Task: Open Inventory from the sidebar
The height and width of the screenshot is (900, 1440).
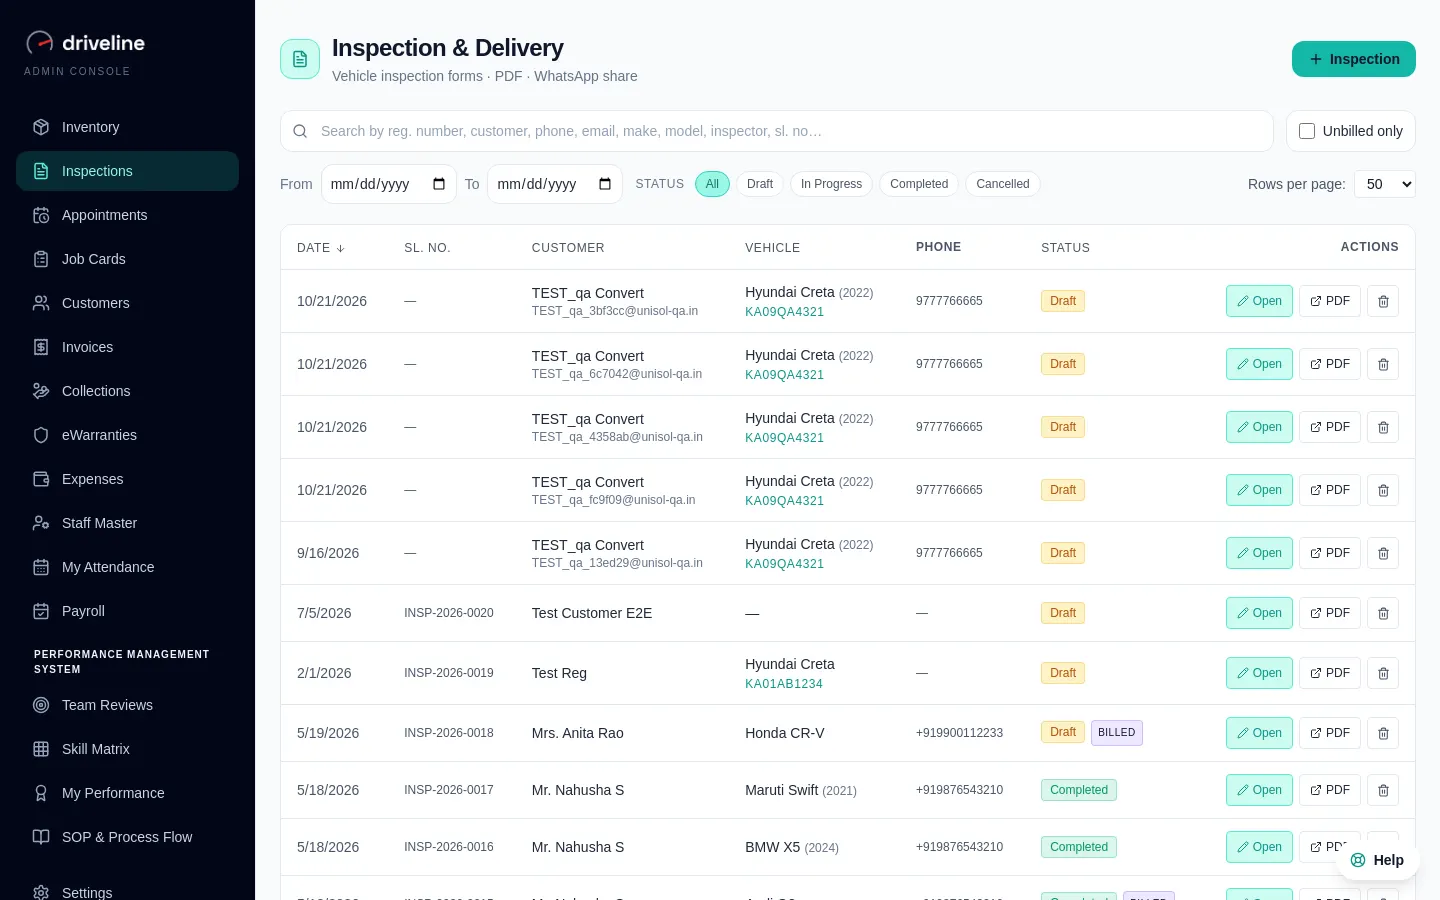Action: (x=127, y=127)
